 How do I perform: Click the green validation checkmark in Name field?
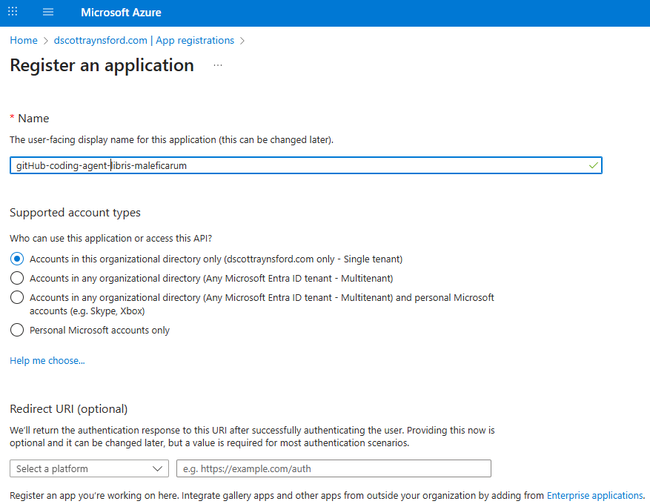coord(593,165)
